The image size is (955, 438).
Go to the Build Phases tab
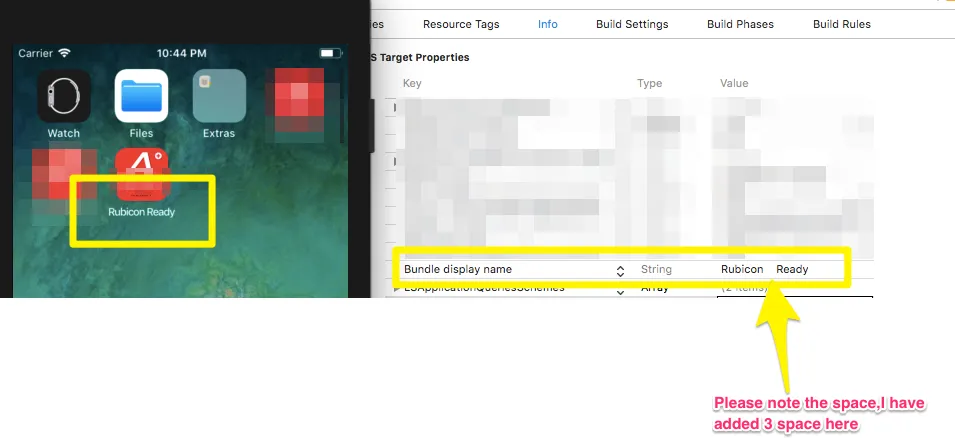pyautogui.click(x=740, y=24)
